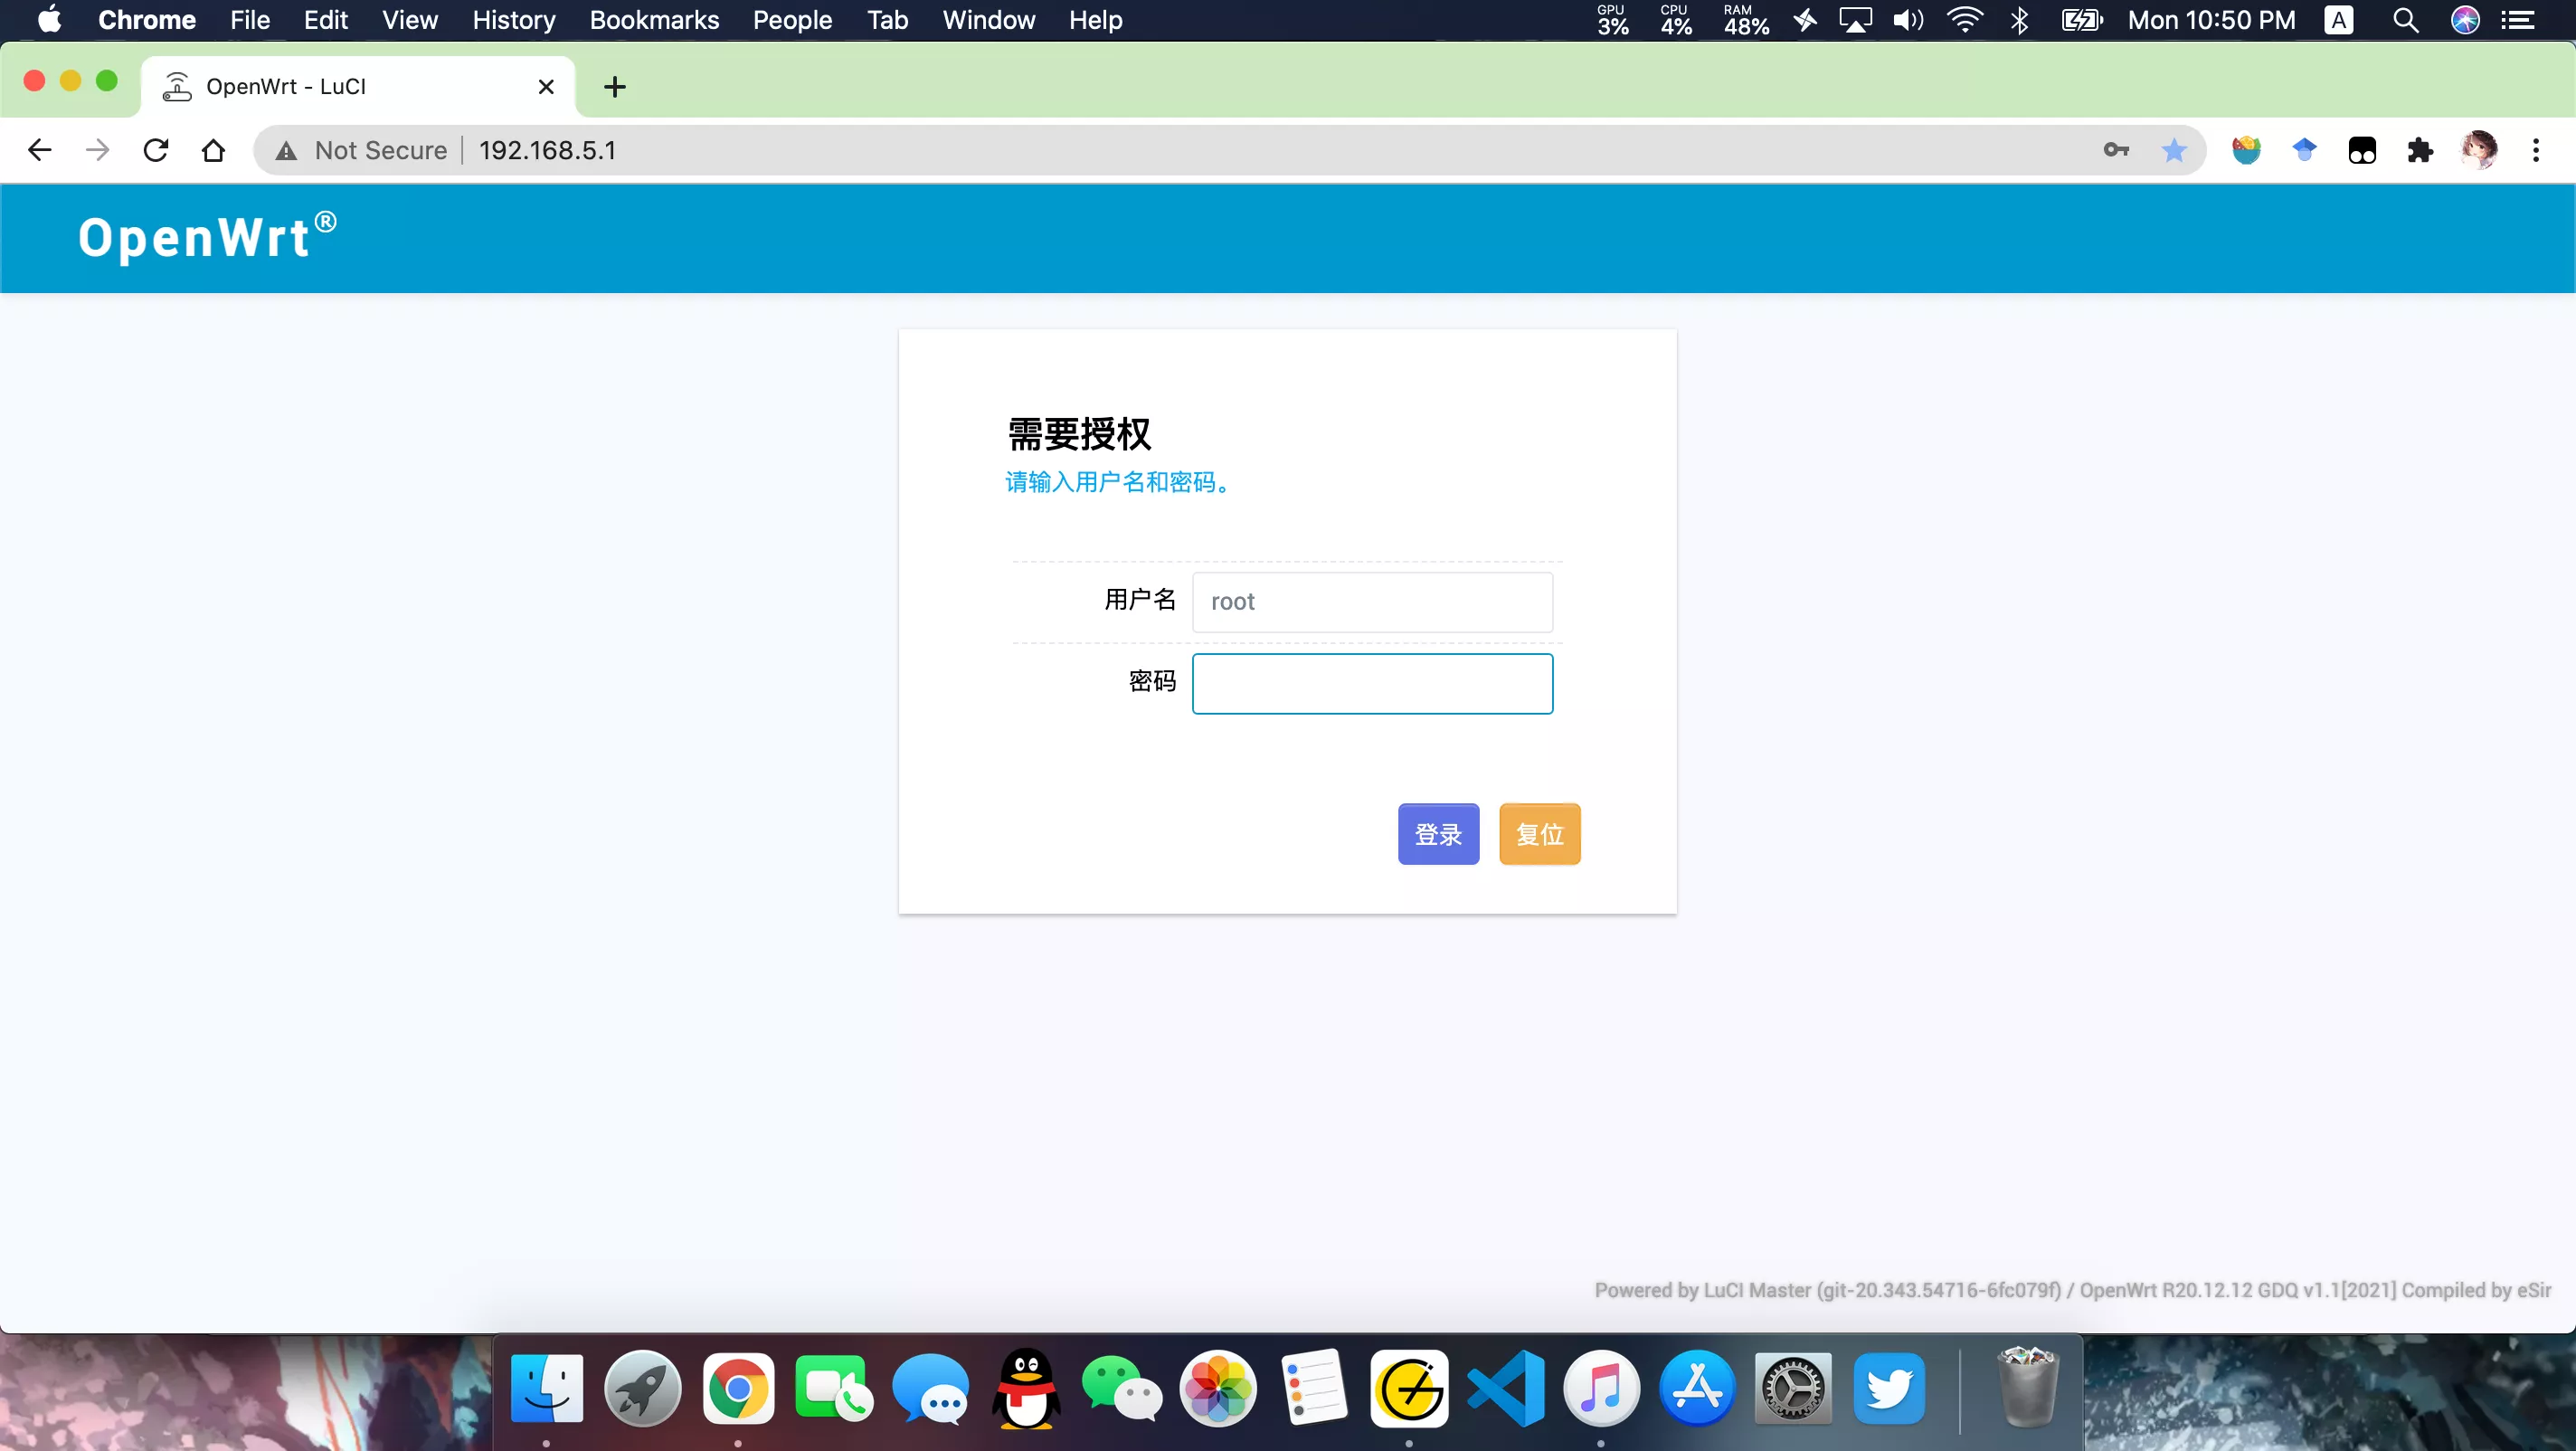Screen dimensions: 2576x1451
Task: Click the OpenWrt header logo
Action: pos(207,236)
